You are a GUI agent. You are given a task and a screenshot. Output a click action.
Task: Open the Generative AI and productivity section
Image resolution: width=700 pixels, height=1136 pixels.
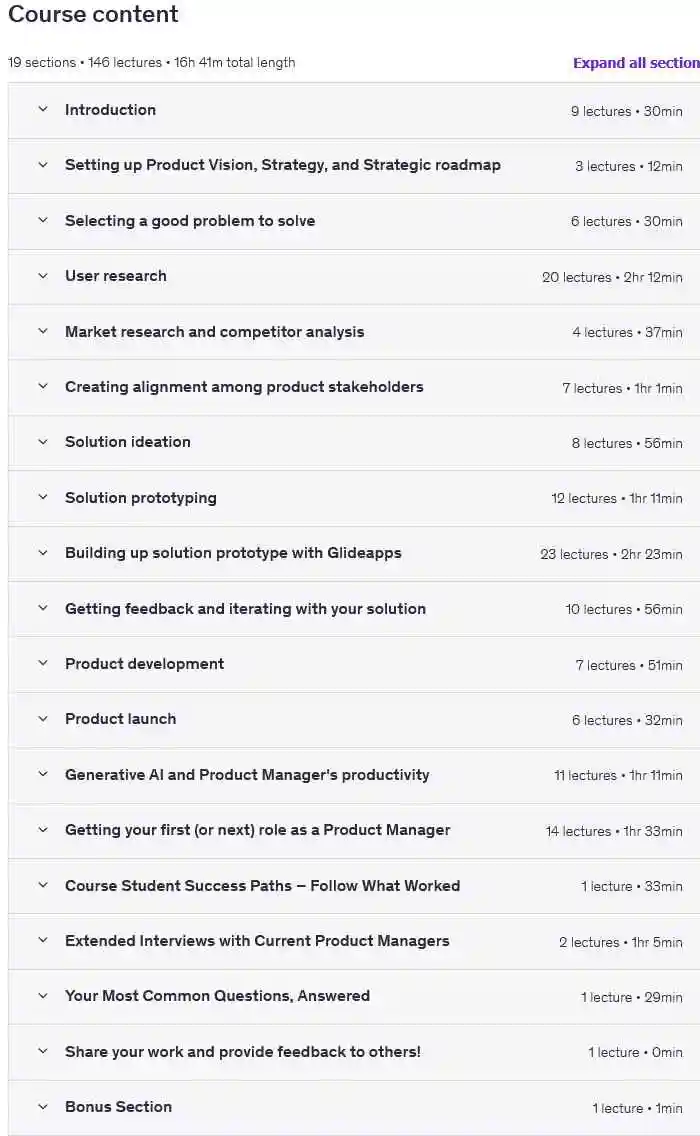(247, 775)
